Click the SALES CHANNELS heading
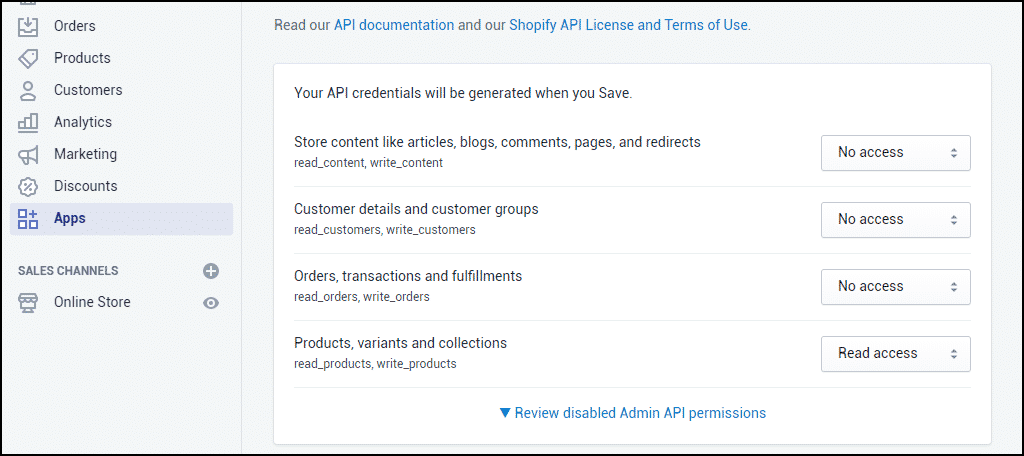The width and height of the screenshot is (1024, 456). point(68,270)
